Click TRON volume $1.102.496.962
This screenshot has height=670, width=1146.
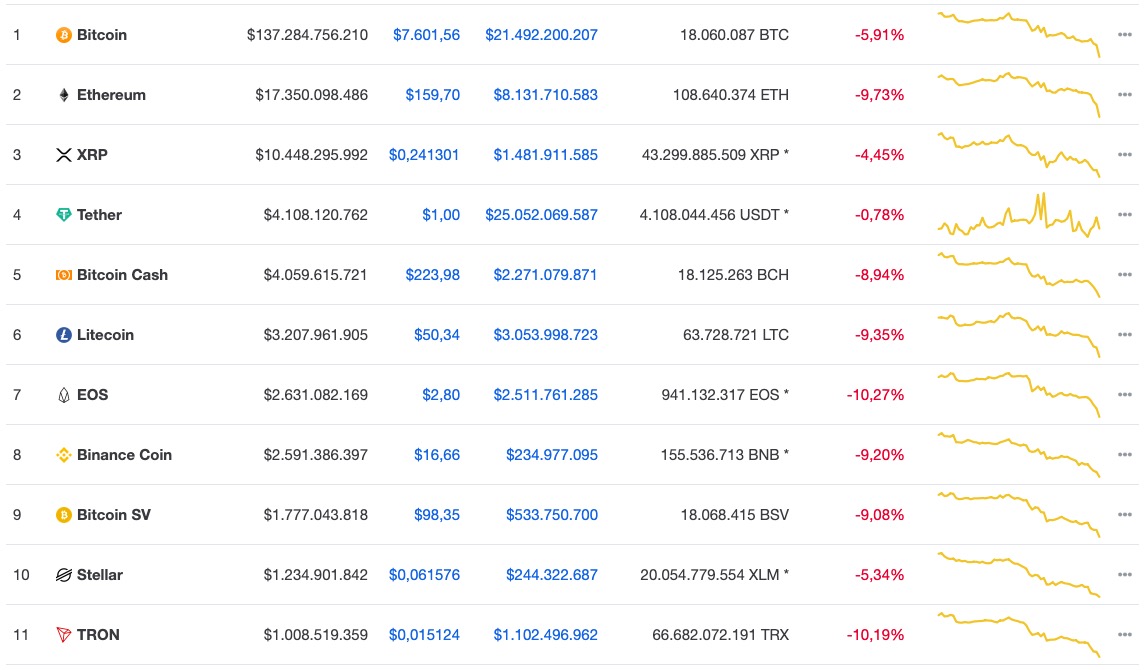[545, 635]
